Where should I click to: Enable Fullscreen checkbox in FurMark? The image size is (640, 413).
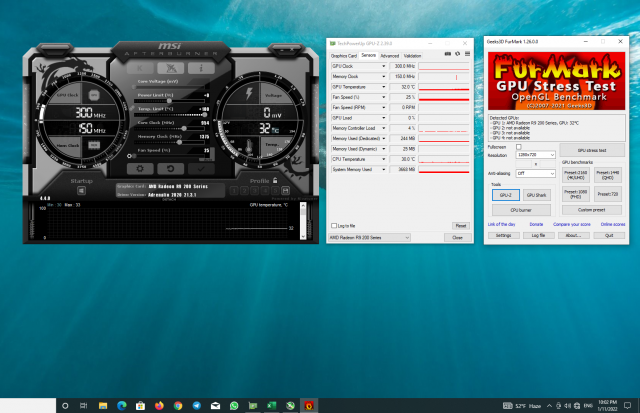[x=519, y=147]
